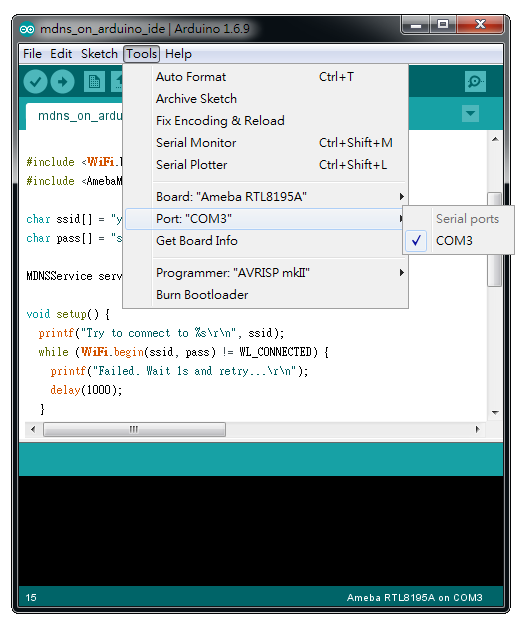Click the Verify checkmark toolbar icon
The image size is (526, 626).
click(36, 81)
